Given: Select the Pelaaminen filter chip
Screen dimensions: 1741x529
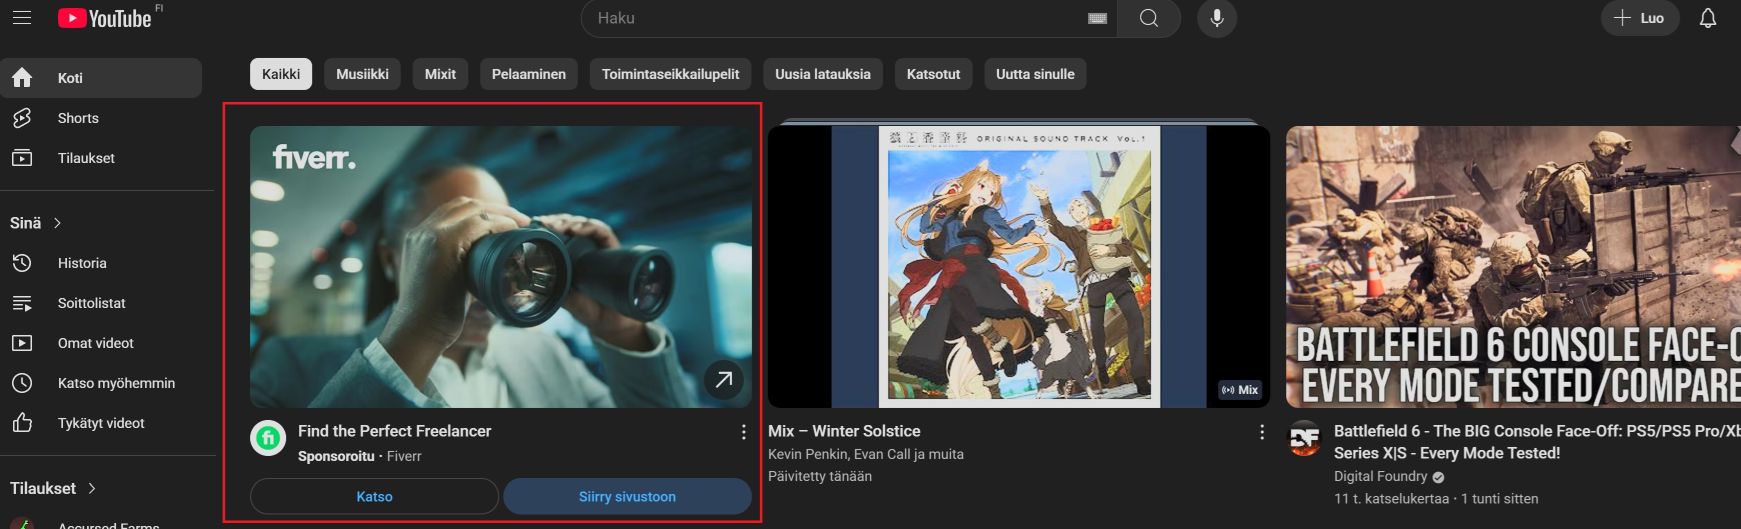Looking at the screenshot, I should (x=529, y=74).
